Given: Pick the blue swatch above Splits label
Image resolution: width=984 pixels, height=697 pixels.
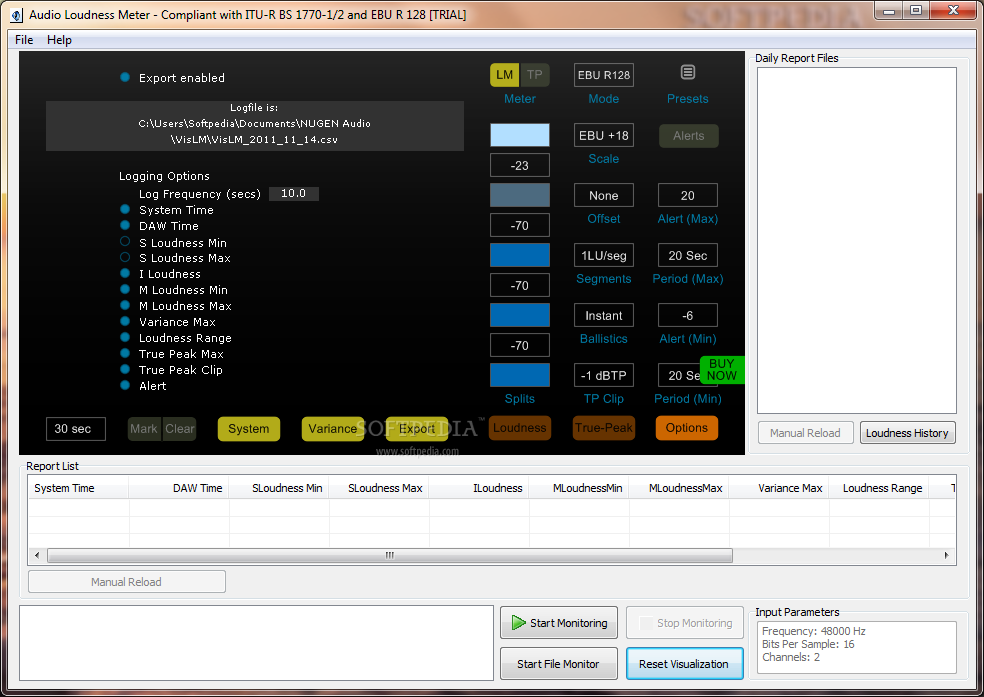Looking at the screenshot, I should click(x=520, y=375).
